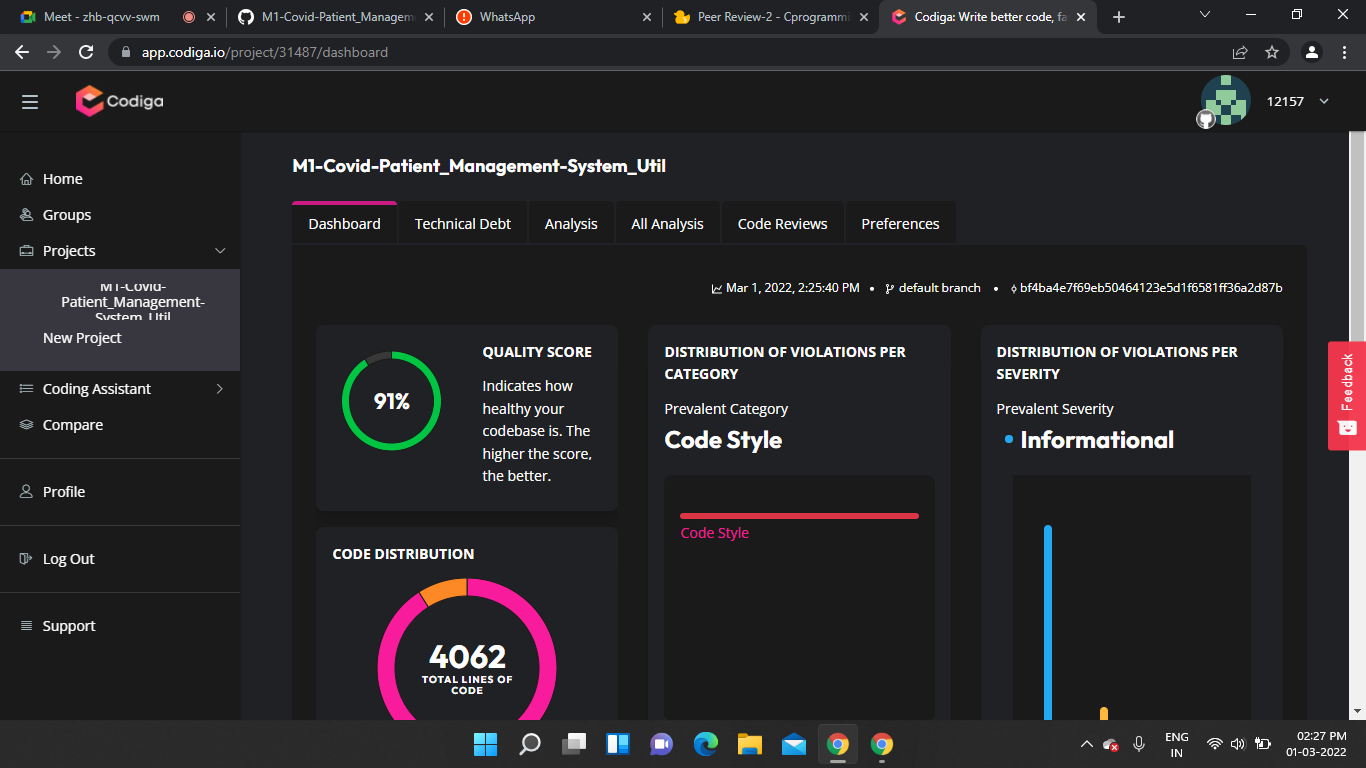Select the Preferences tab

point(899,222)
